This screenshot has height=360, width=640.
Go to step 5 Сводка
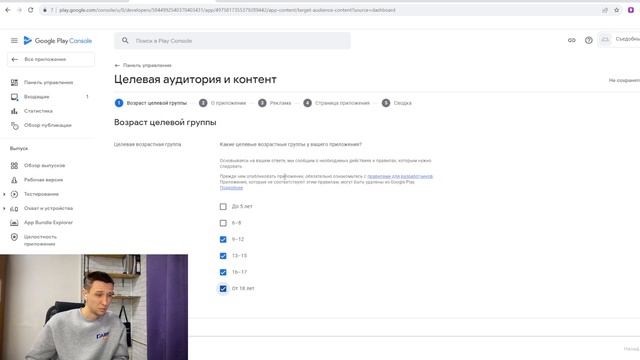coord(397,103)
